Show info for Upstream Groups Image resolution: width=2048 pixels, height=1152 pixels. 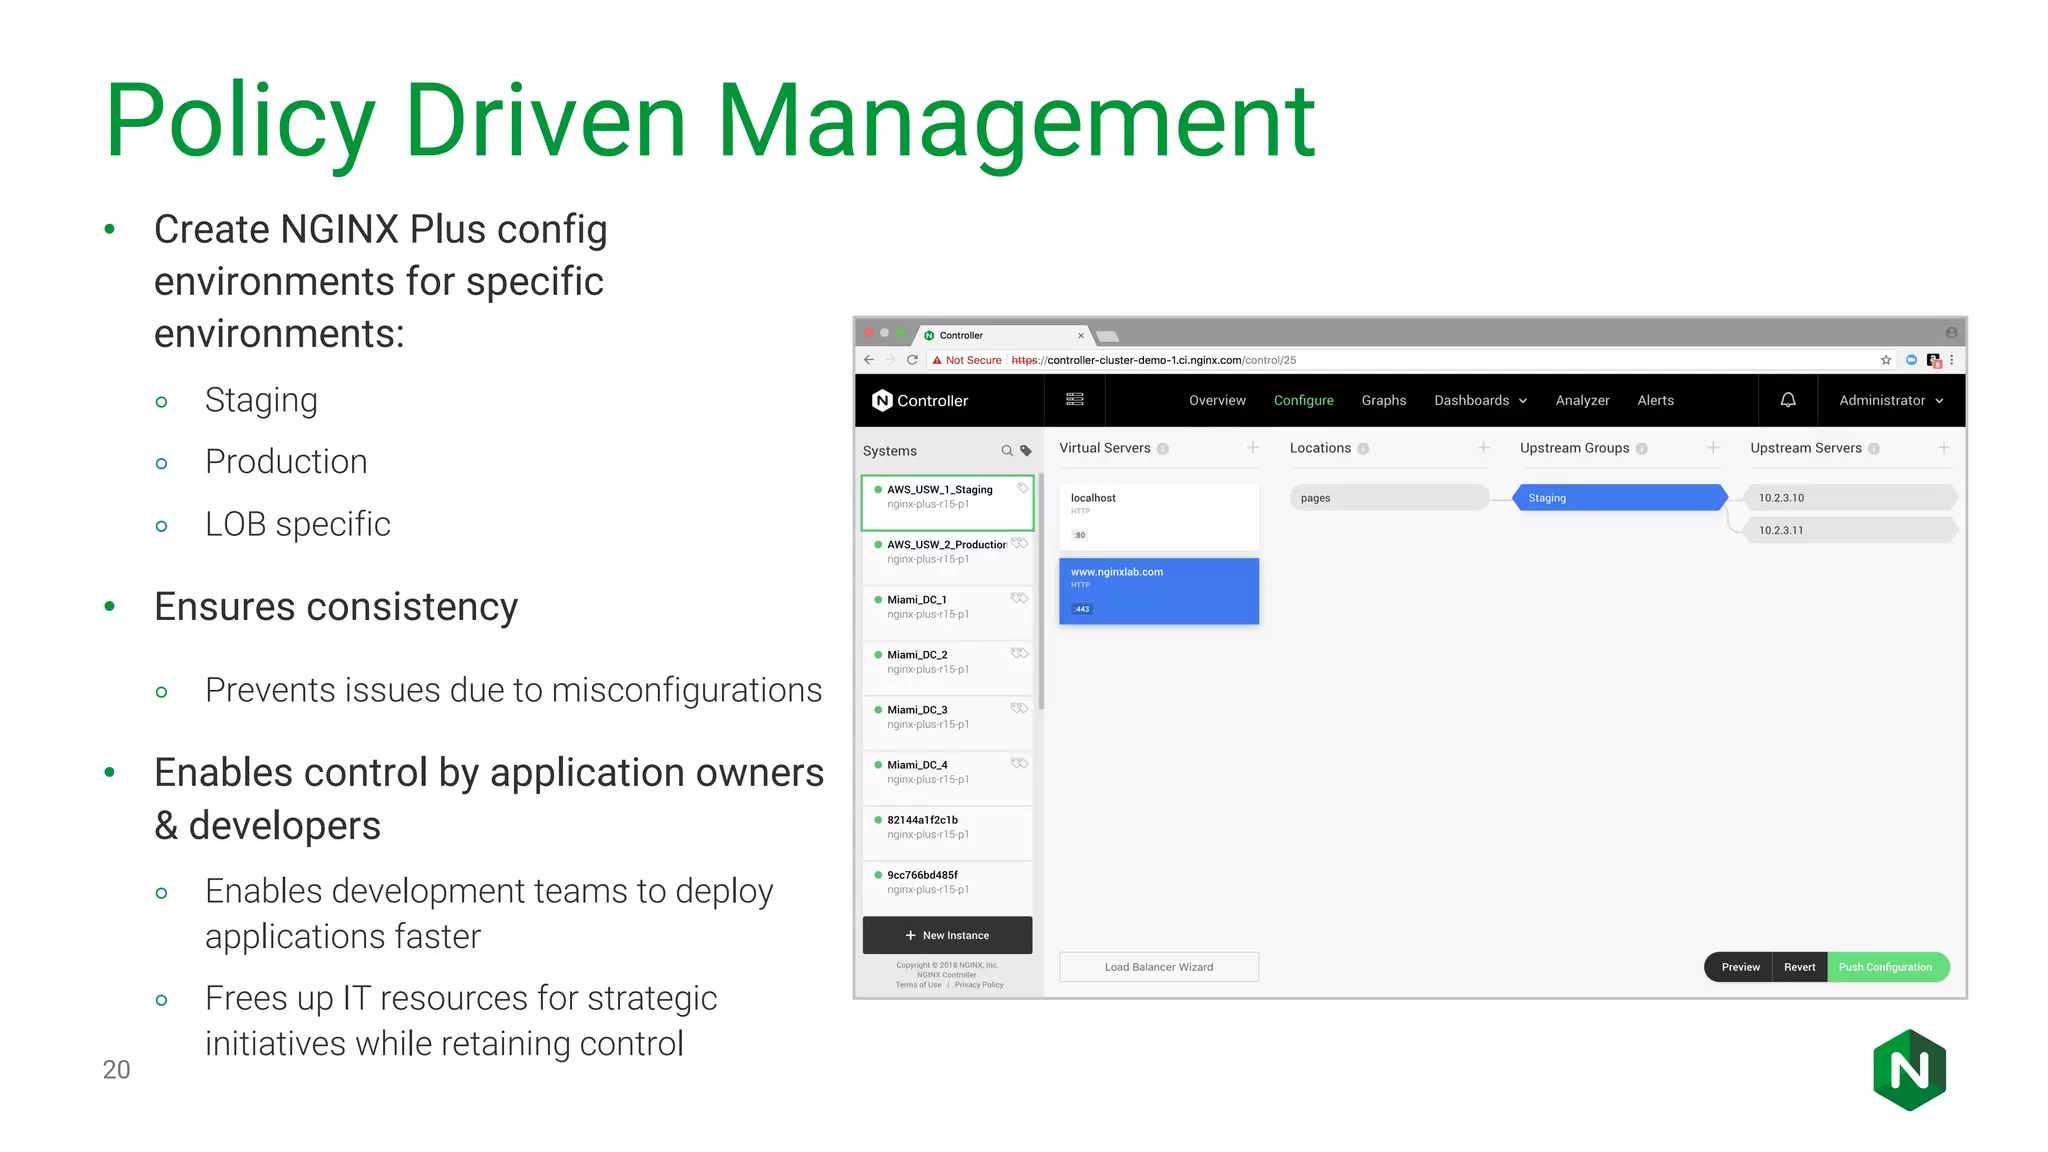point(1642,449)
